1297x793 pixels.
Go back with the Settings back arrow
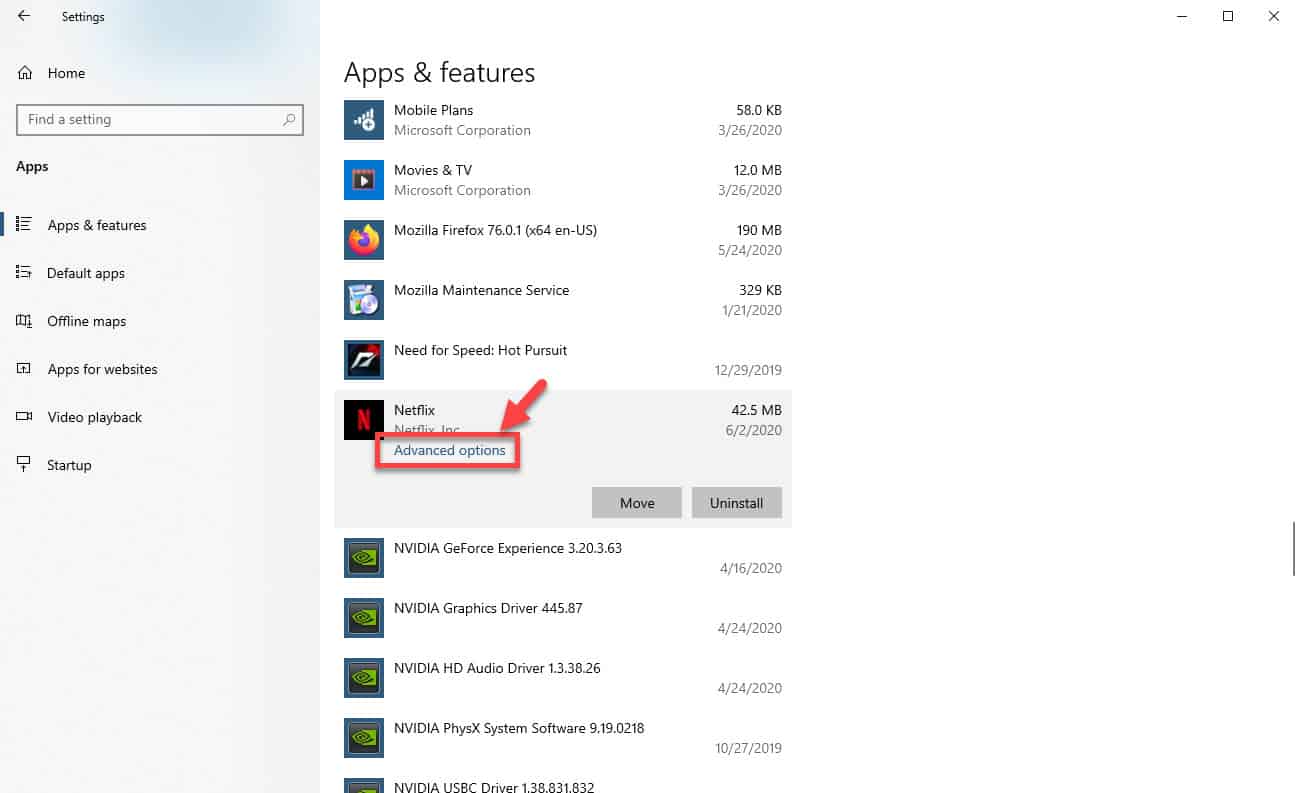[23, 16]
